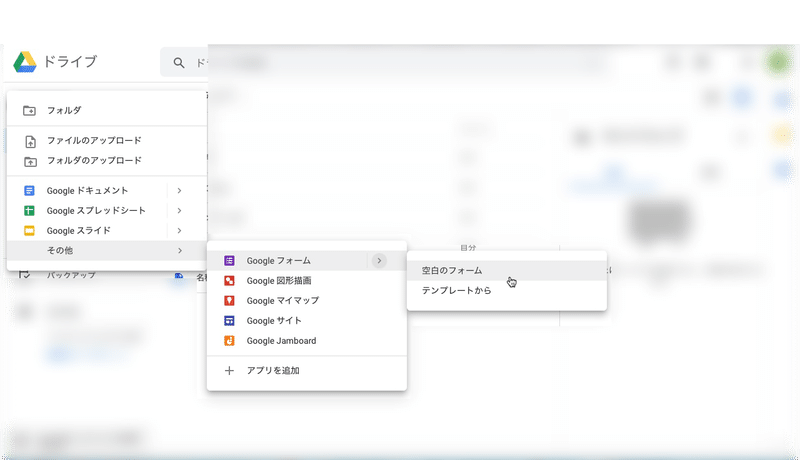The image size is (800, 460).
Task: Click the Google Drive logo
Action: coord(24,62)
